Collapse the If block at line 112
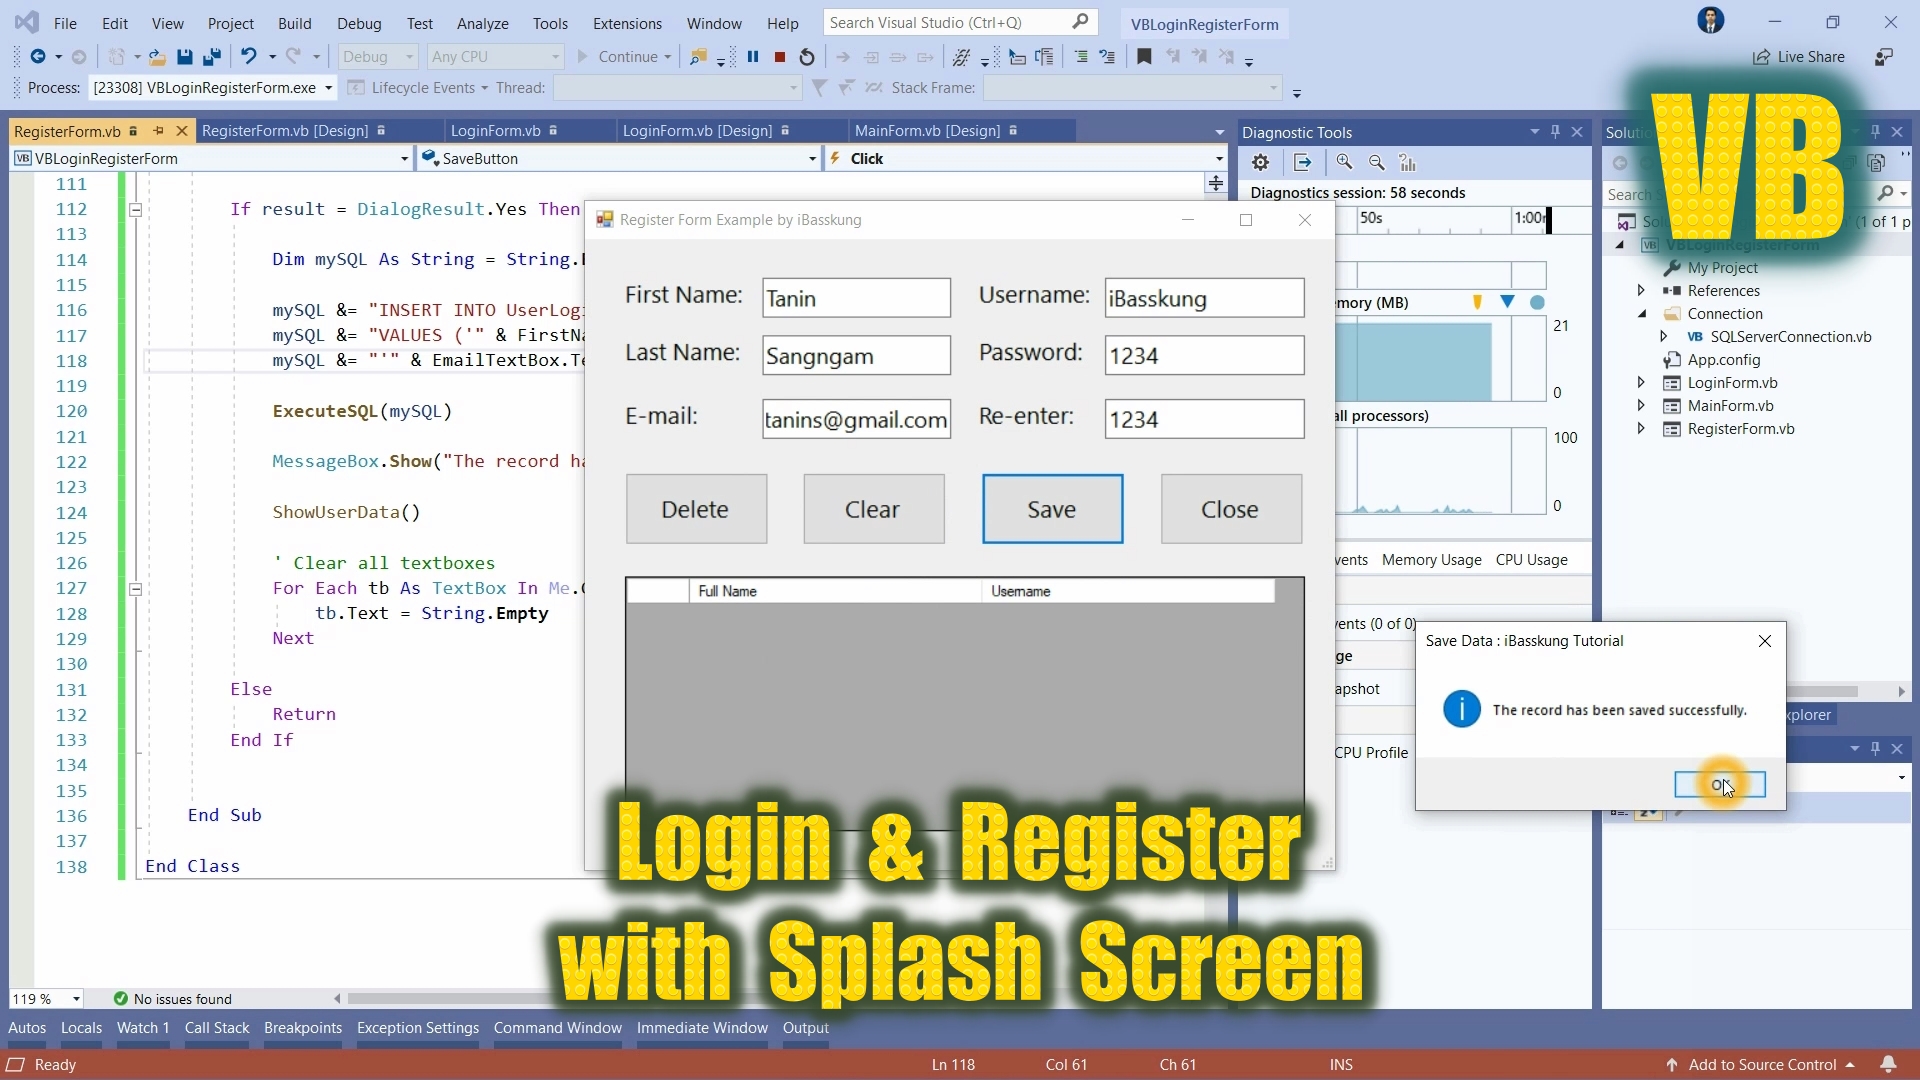The image size is (1920, 1080). [136, 210]
